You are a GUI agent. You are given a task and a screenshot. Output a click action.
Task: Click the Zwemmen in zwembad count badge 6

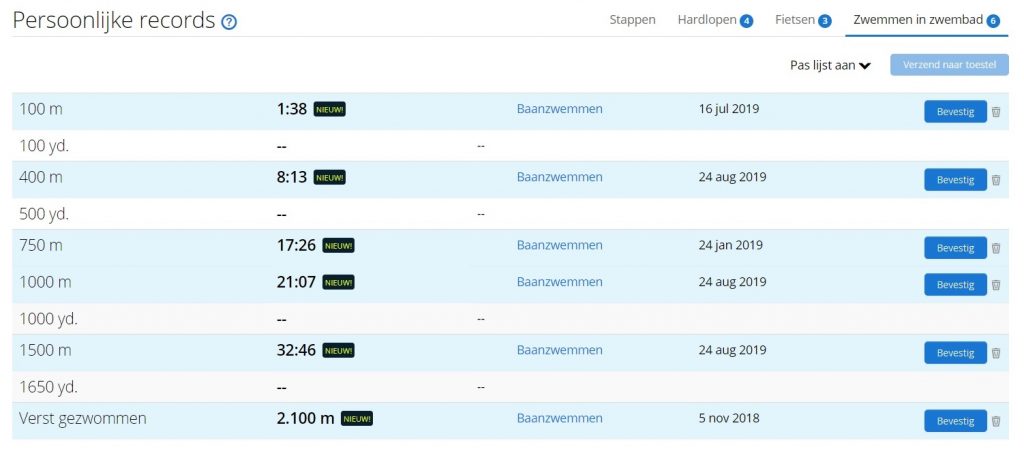click(x=993, y=22)
